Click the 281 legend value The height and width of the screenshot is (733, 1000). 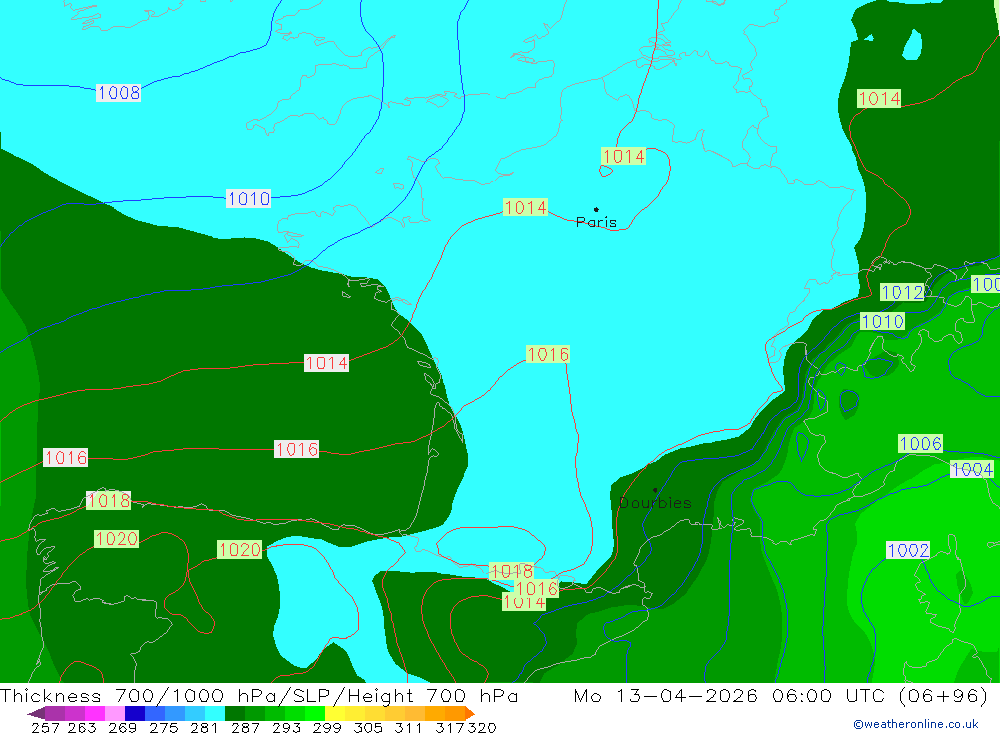point(204,727)
